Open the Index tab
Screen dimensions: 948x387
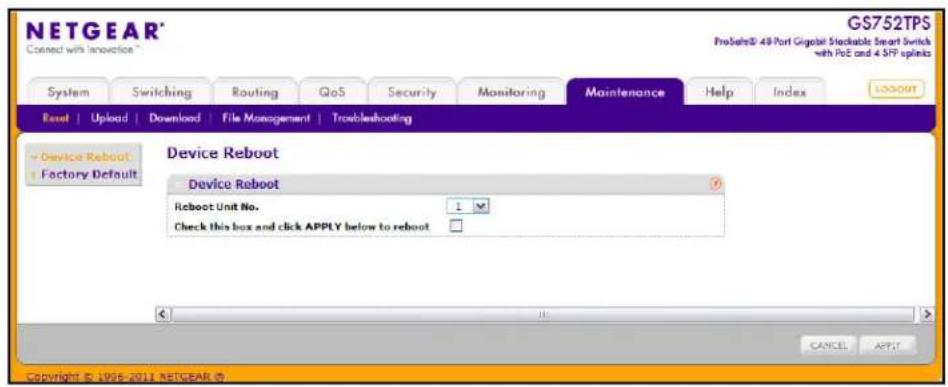click(x=790, y=93)
